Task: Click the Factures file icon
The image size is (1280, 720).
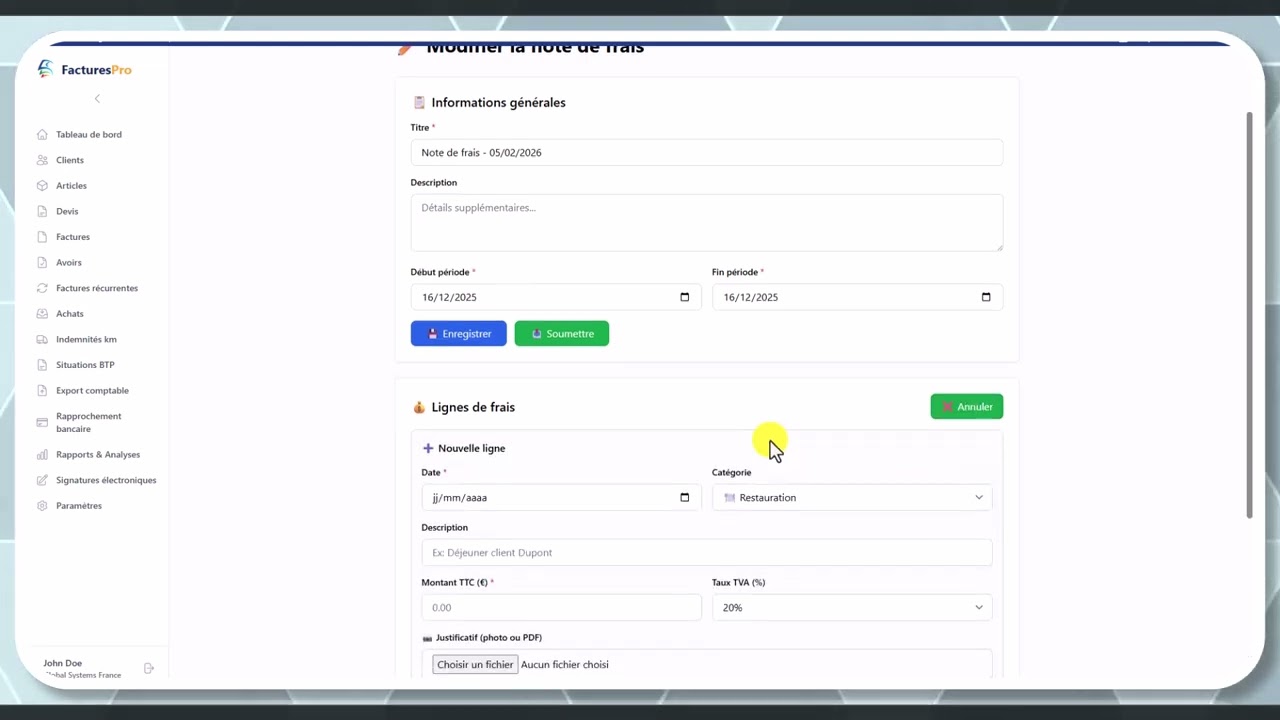Action: coord(42,237)
